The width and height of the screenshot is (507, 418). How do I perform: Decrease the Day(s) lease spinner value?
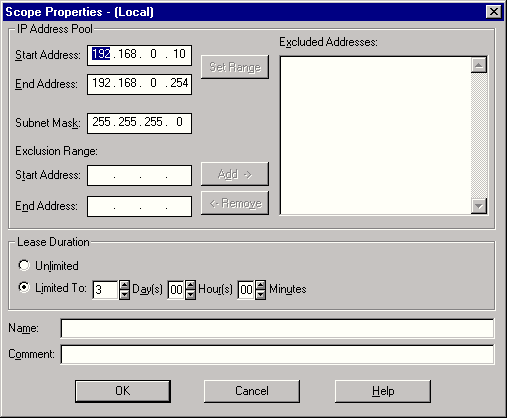pos(124,295)
